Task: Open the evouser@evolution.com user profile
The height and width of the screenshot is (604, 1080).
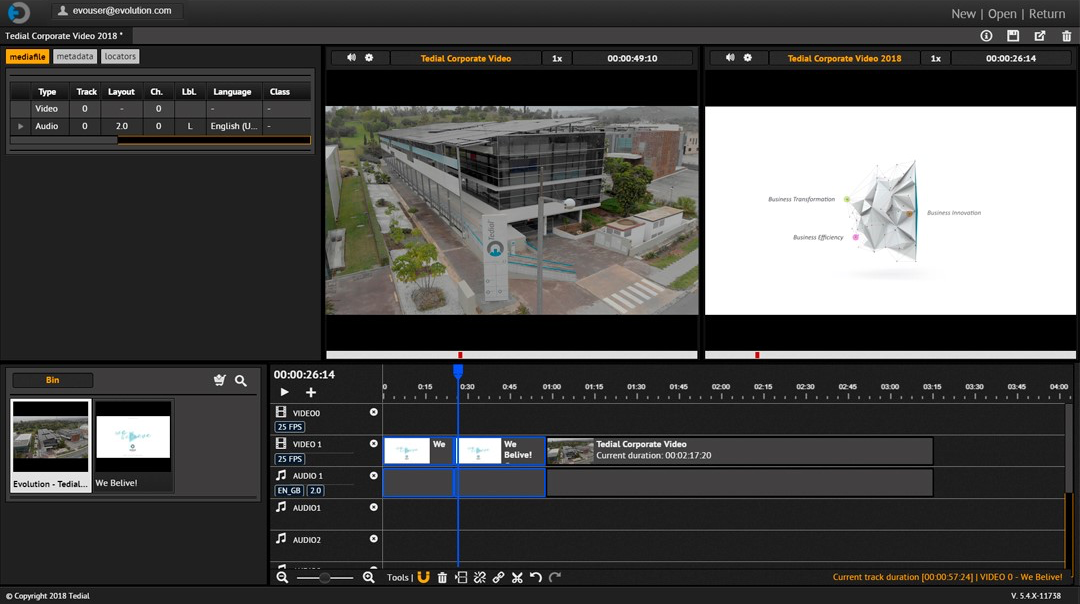Action: (115, 10)
